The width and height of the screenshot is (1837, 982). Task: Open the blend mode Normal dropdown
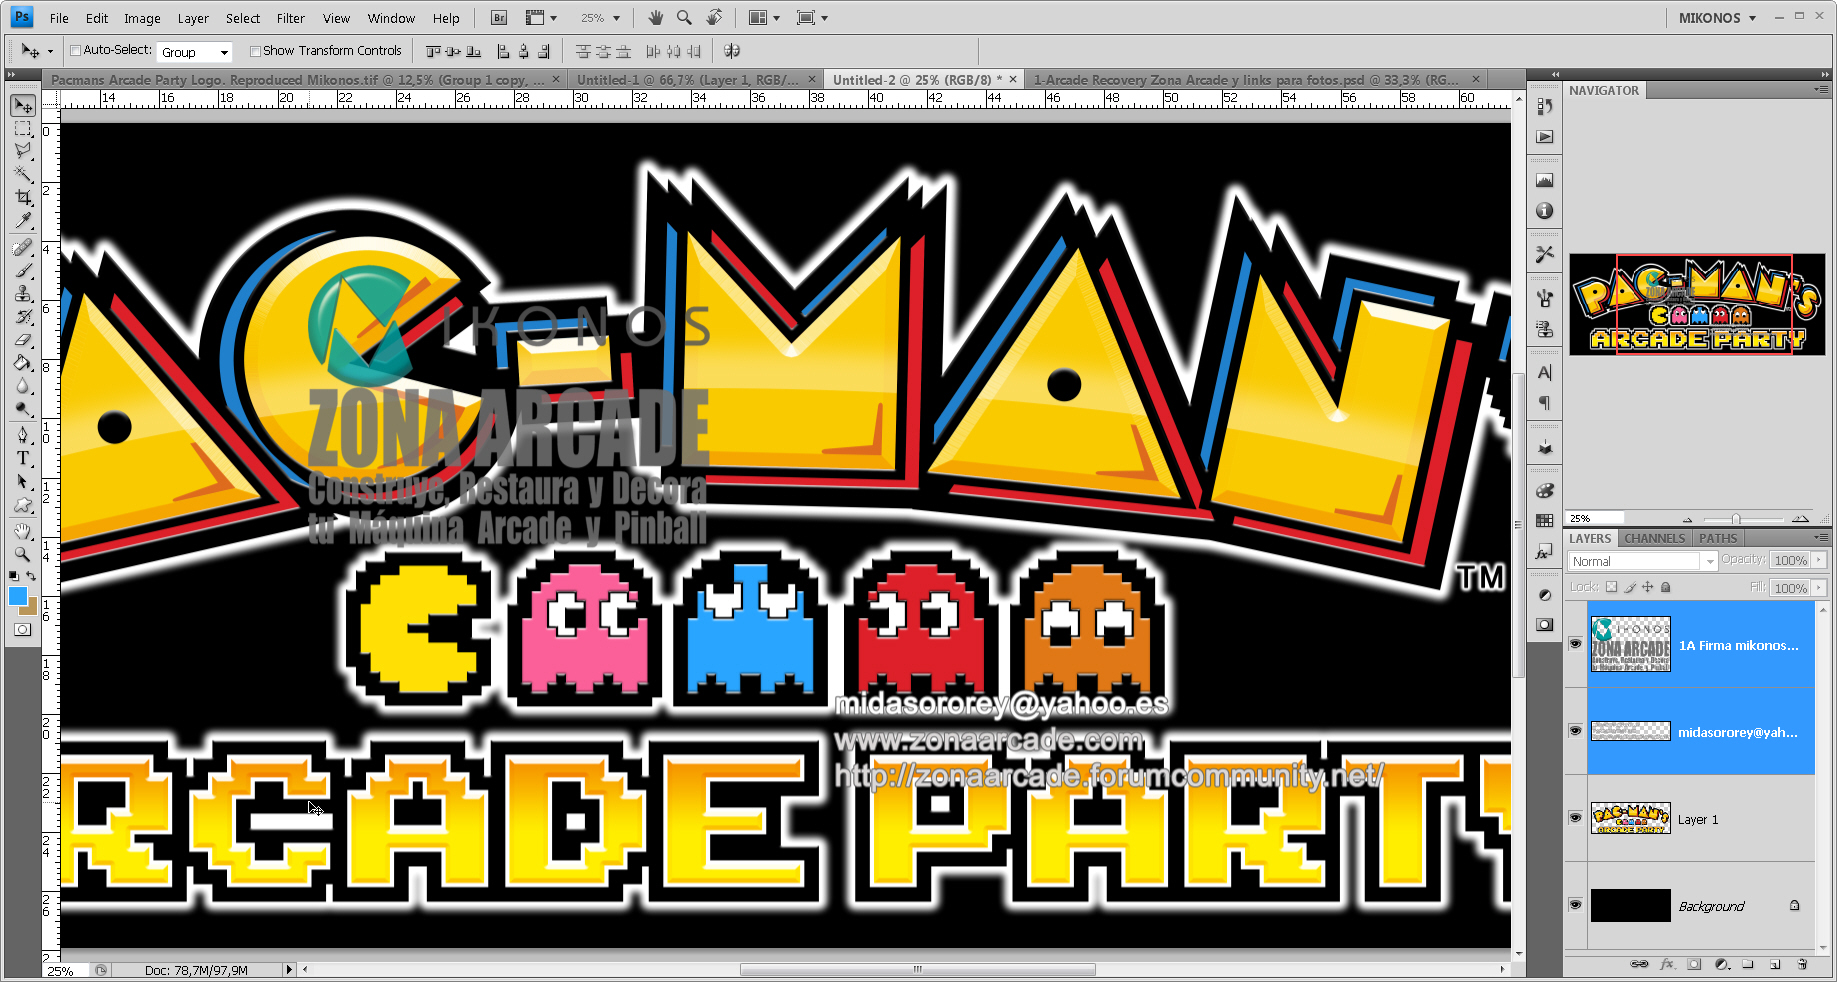pos(1642,561)
